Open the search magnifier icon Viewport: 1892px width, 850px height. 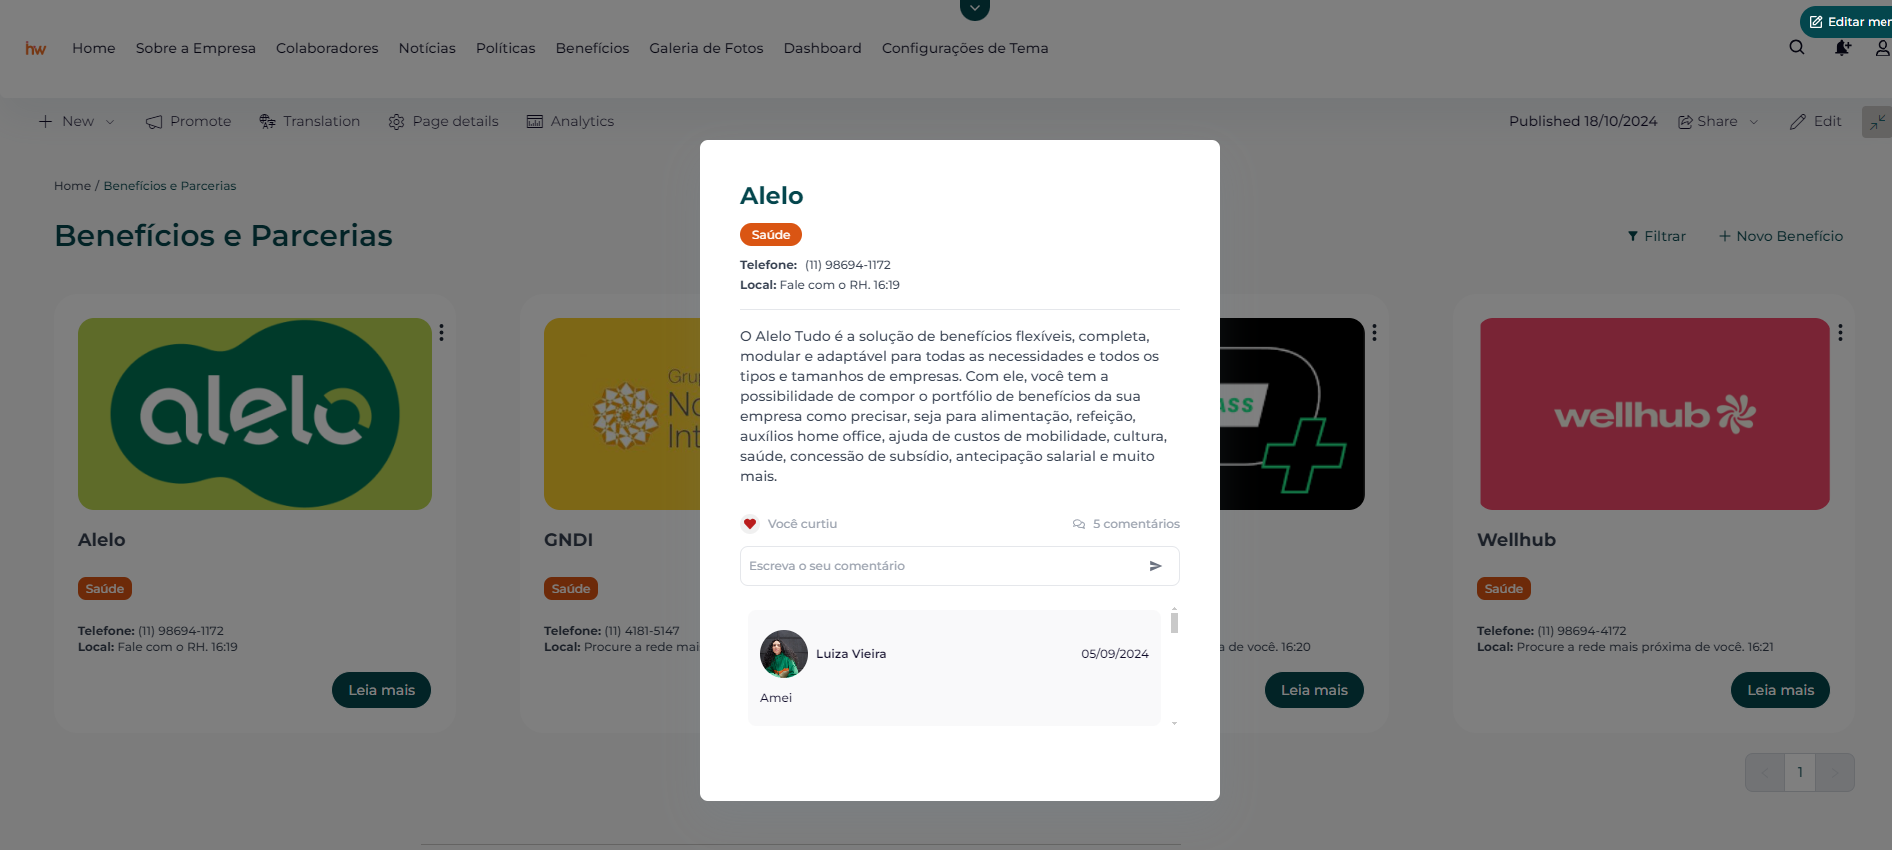1797,48
